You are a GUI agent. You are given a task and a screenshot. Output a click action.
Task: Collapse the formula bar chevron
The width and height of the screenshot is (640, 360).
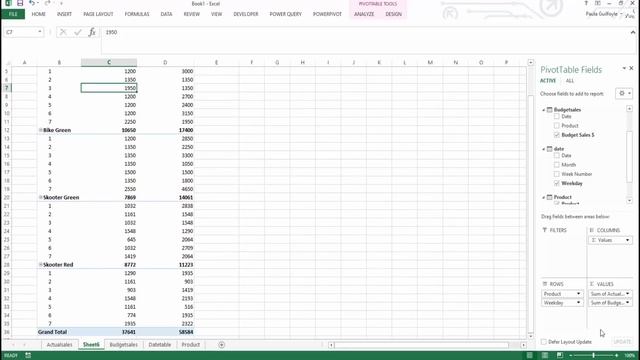pos(633,32)
